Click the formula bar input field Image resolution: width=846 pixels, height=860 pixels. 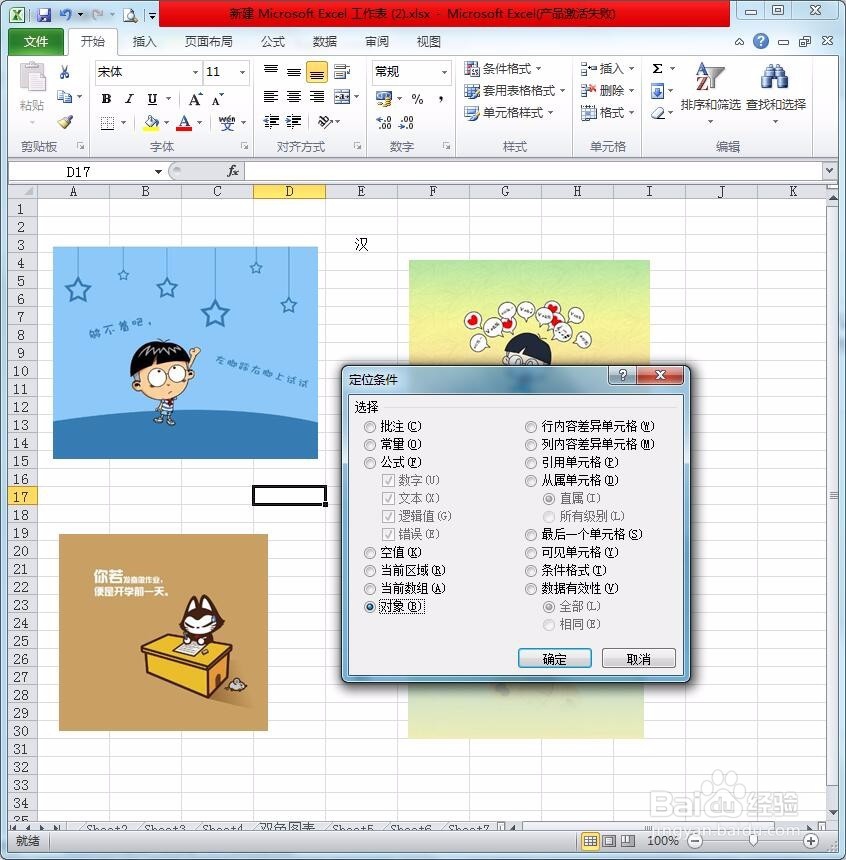coord(533,172)
